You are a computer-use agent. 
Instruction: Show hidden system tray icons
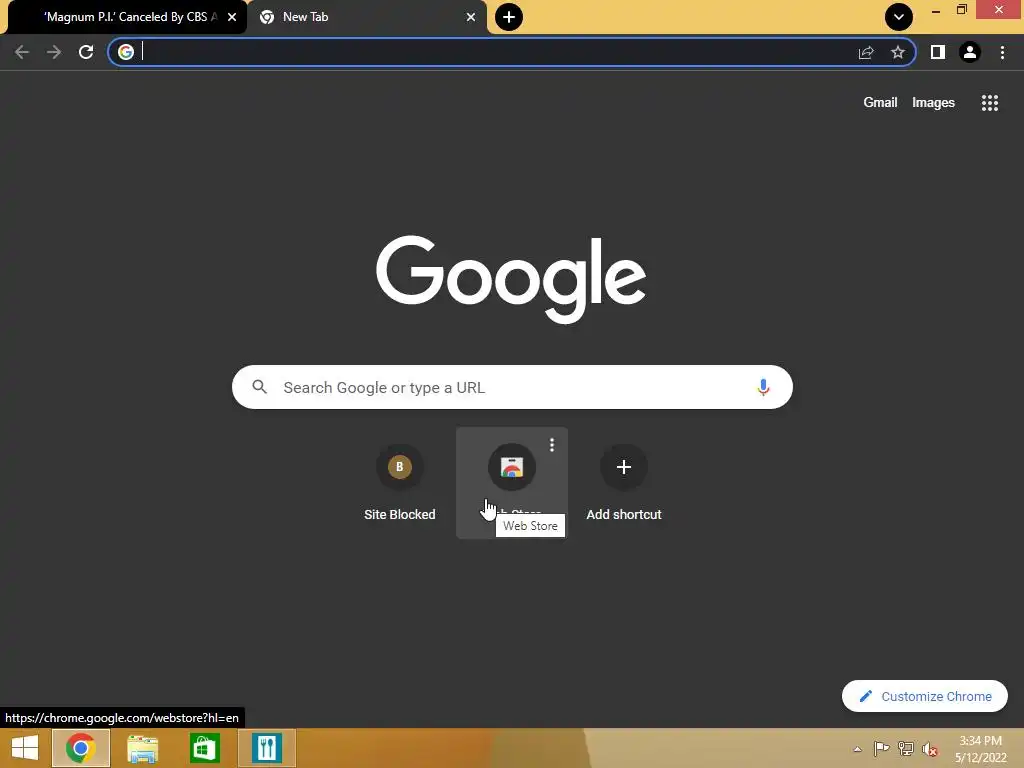click(x=857, y=749)
